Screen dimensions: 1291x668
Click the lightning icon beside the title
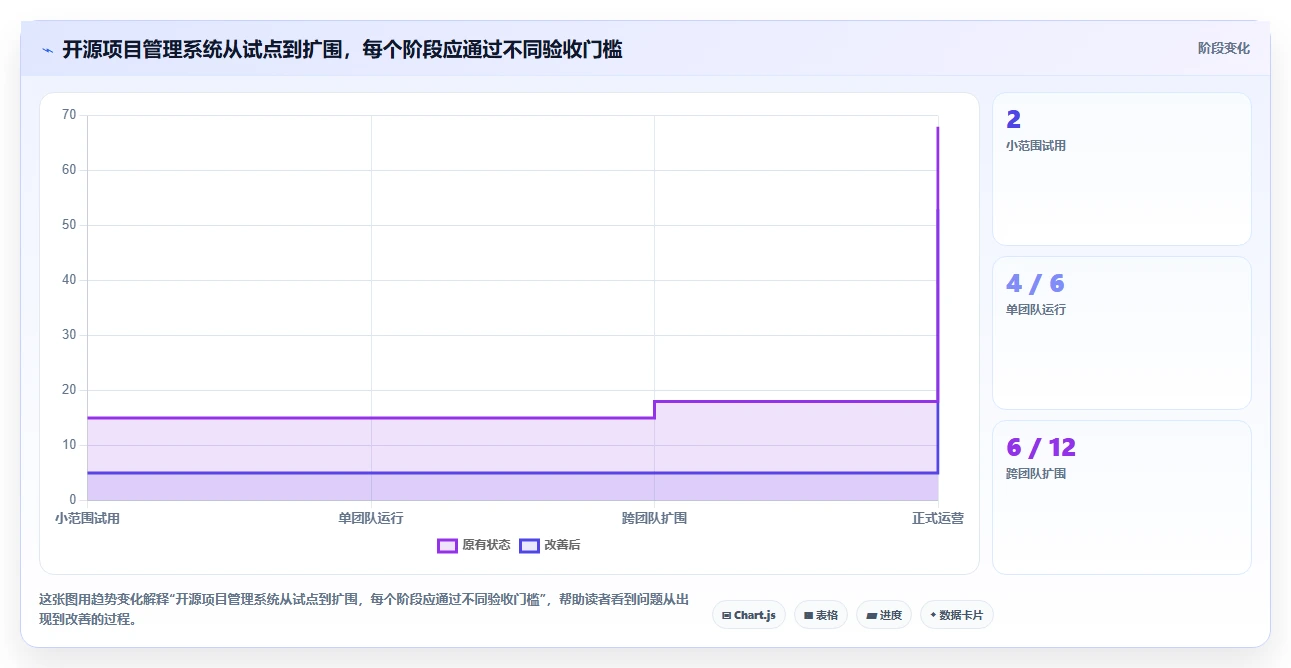click(47, 50)
